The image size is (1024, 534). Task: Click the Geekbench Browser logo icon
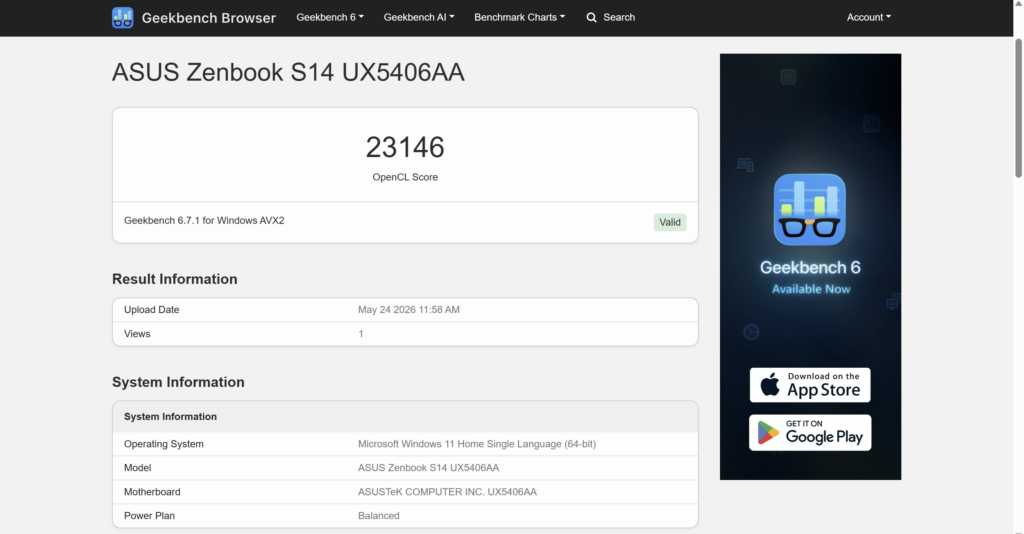point(123,18)
